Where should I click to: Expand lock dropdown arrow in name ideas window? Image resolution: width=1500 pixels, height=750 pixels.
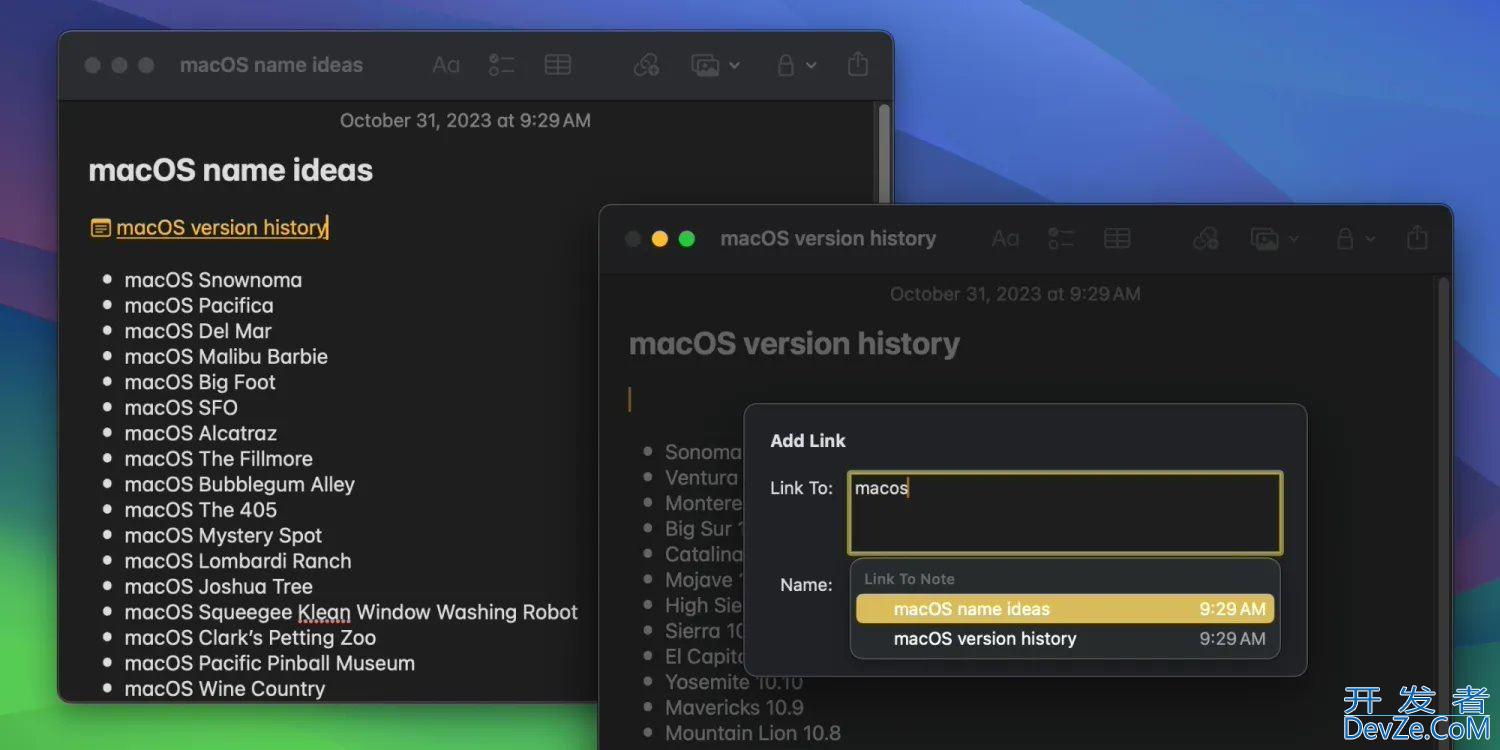[x=811, y=65]
